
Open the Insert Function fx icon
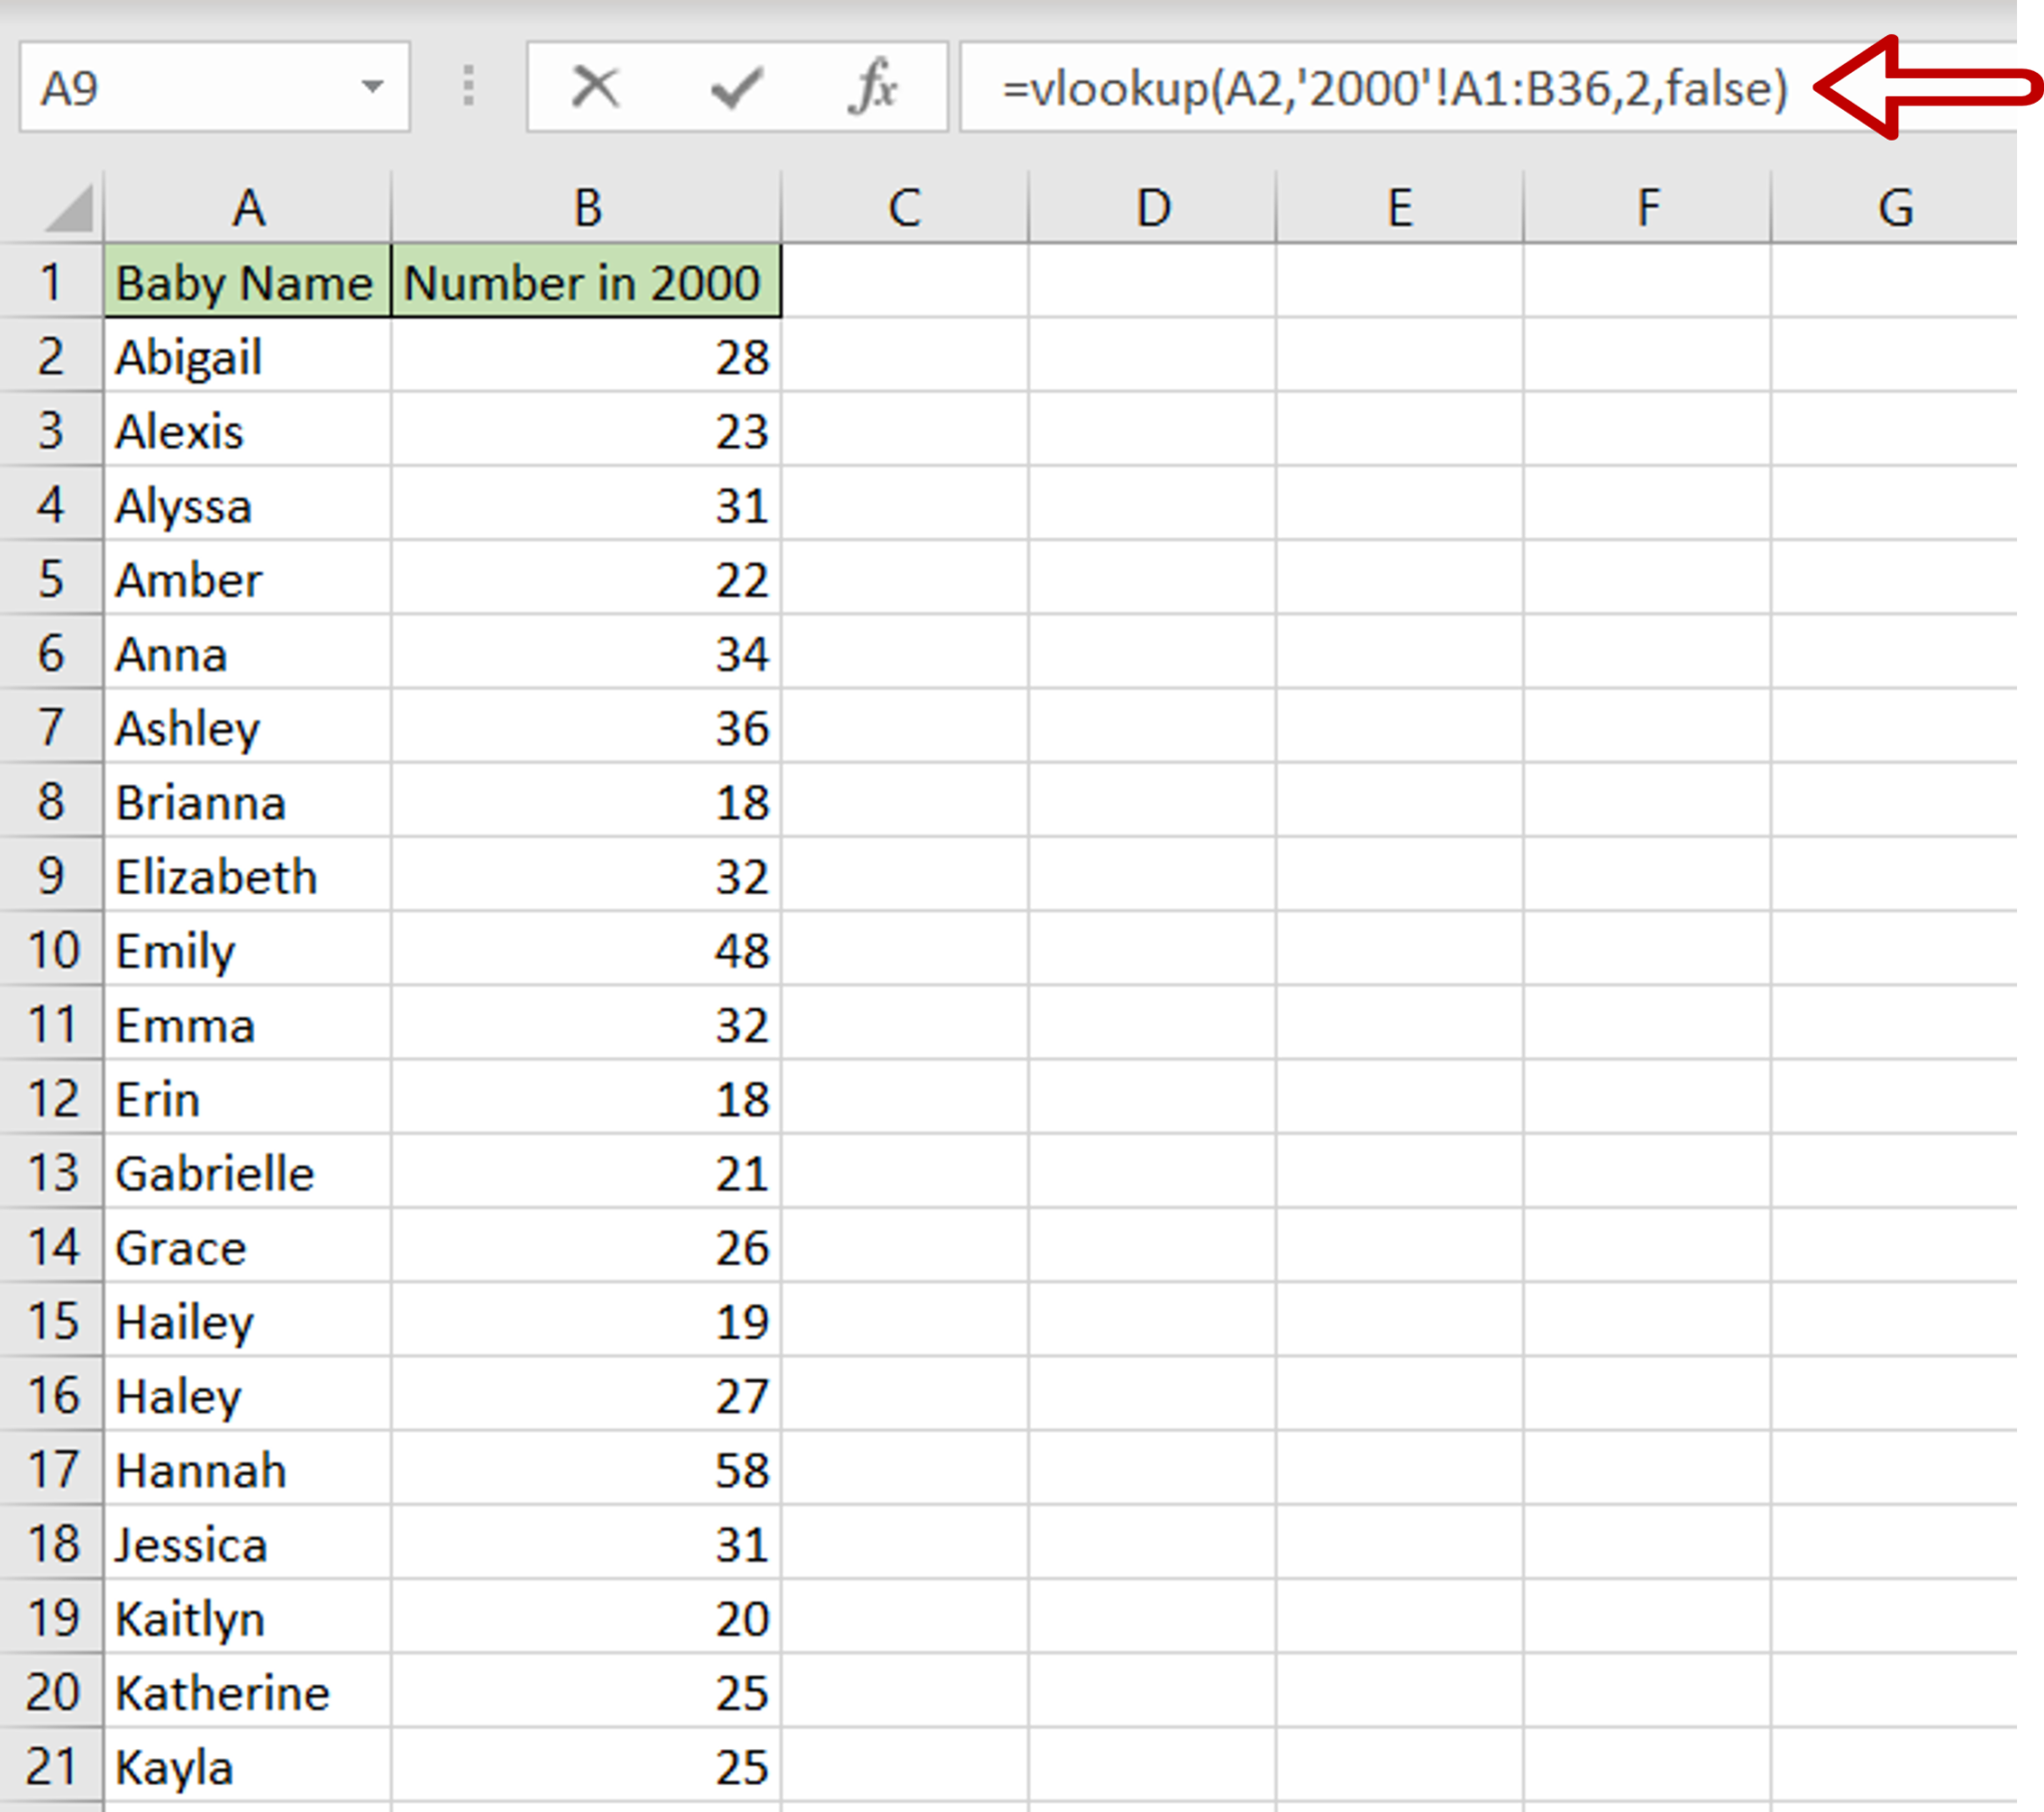pyautogui.click(x=873, y=87)
